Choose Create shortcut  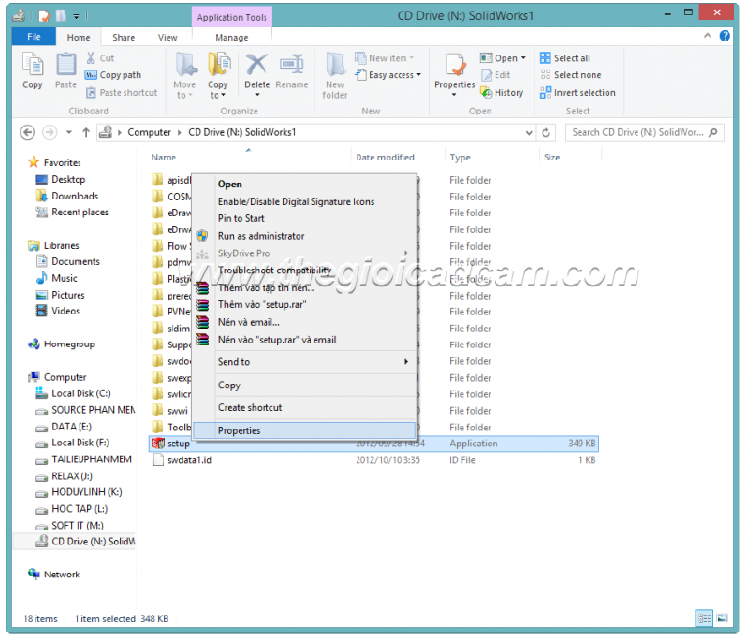[x=304, y=408]
